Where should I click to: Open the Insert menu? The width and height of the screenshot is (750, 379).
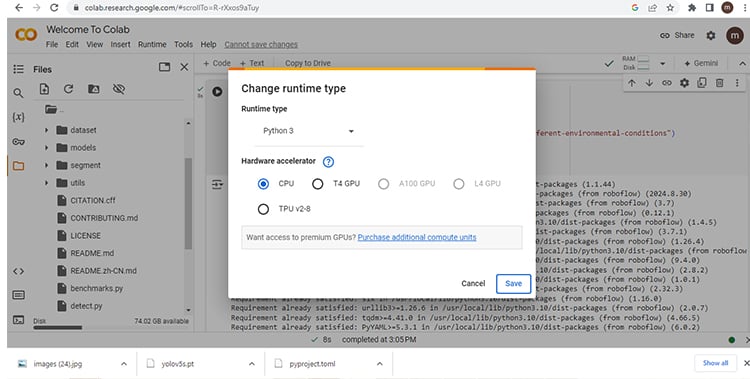[x=121, y=45]
